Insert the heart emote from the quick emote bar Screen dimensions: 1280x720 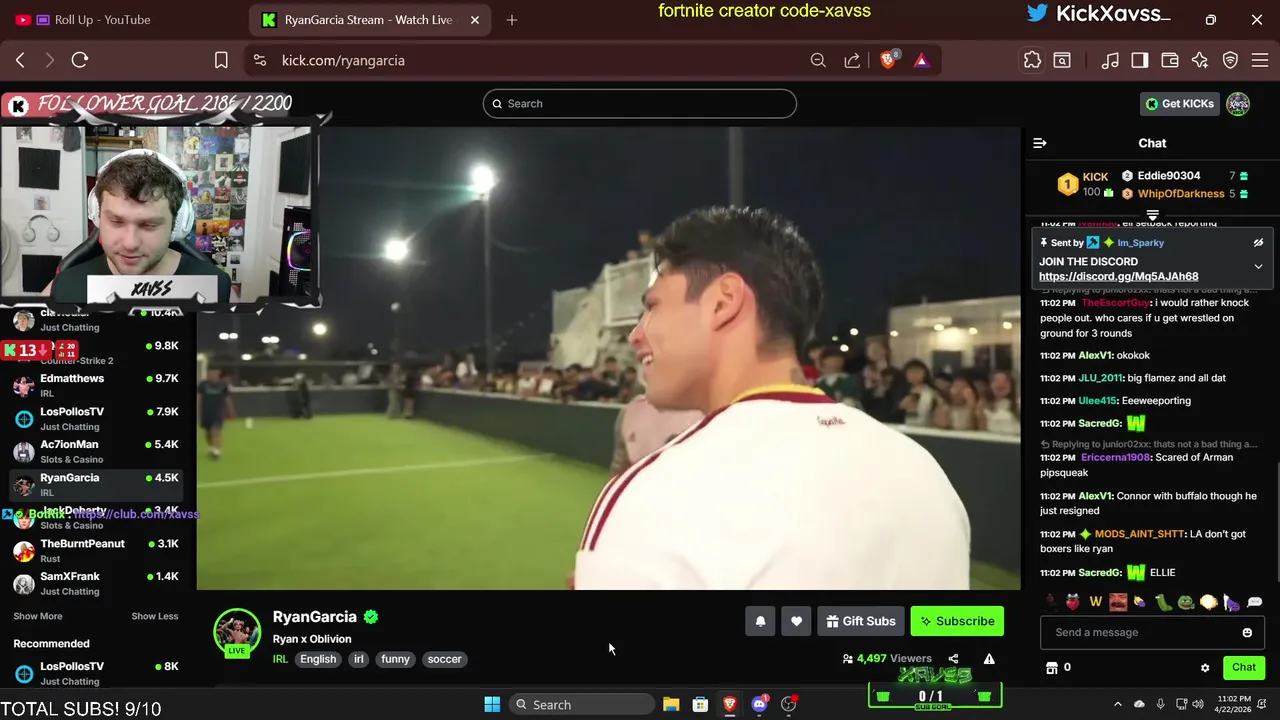click(1073, 601)
